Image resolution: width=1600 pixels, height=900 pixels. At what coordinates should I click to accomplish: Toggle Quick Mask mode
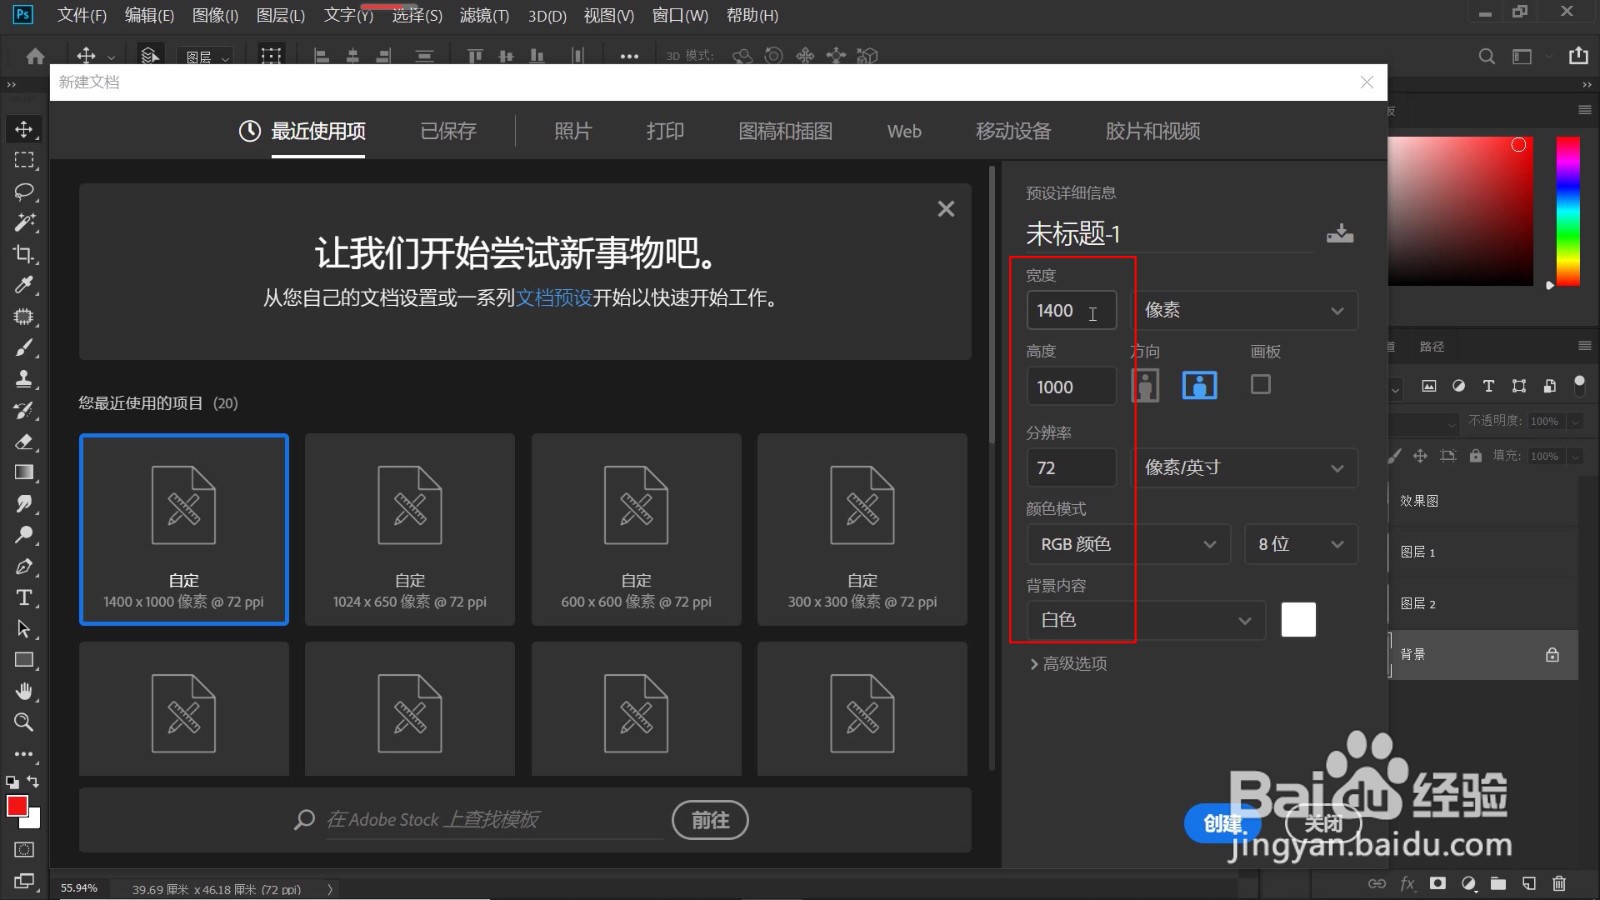click(x=25, y=850)
